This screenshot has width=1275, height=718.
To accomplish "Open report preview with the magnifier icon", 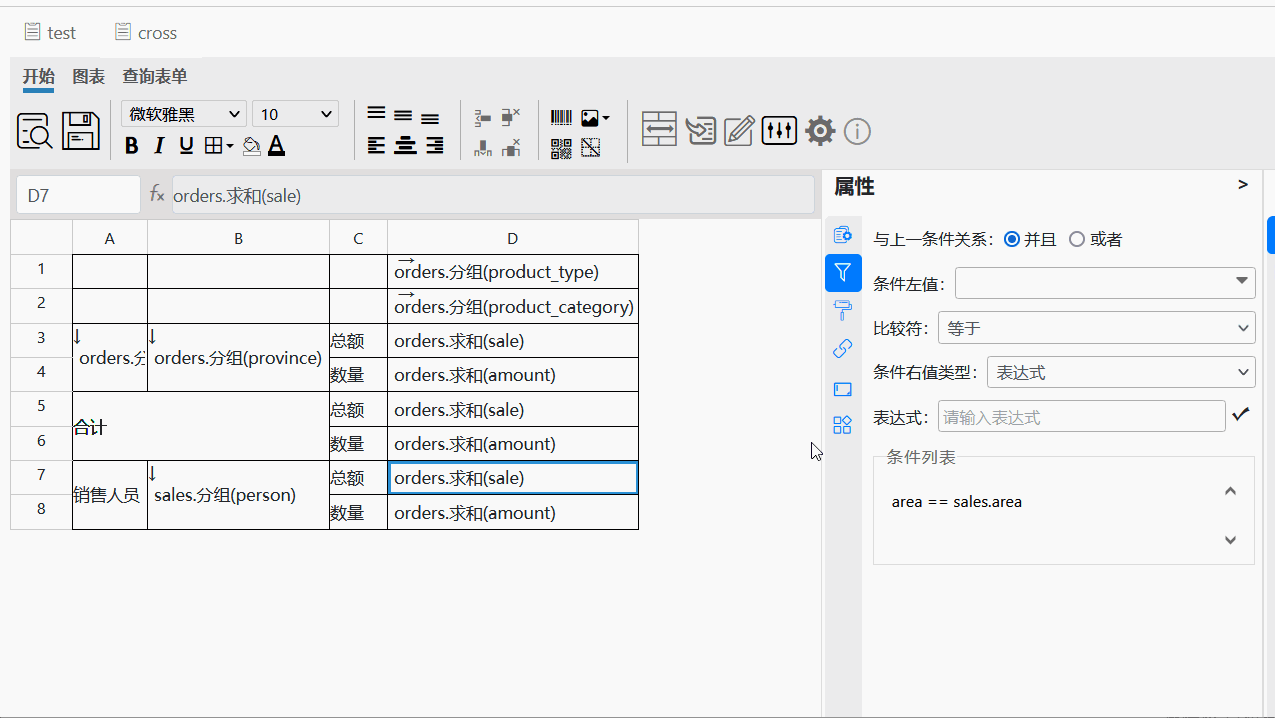I will (x=35, y=131).
